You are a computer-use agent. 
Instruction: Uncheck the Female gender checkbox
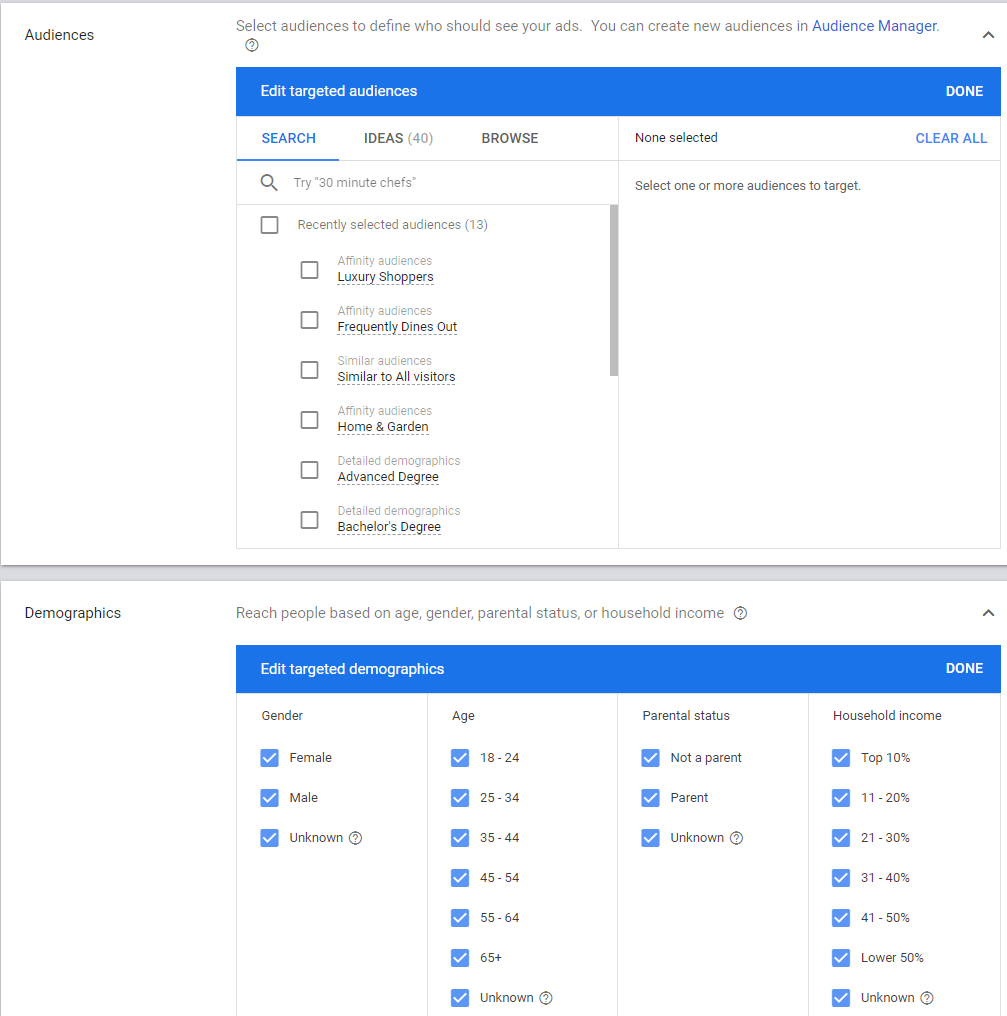pyautogui.click(x=269, y=758)
